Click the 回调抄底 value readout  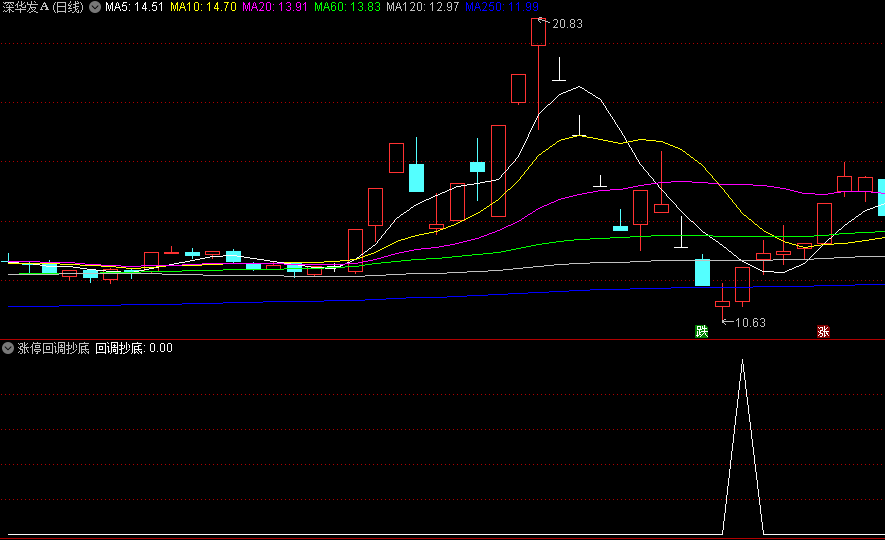click(134, 348)
